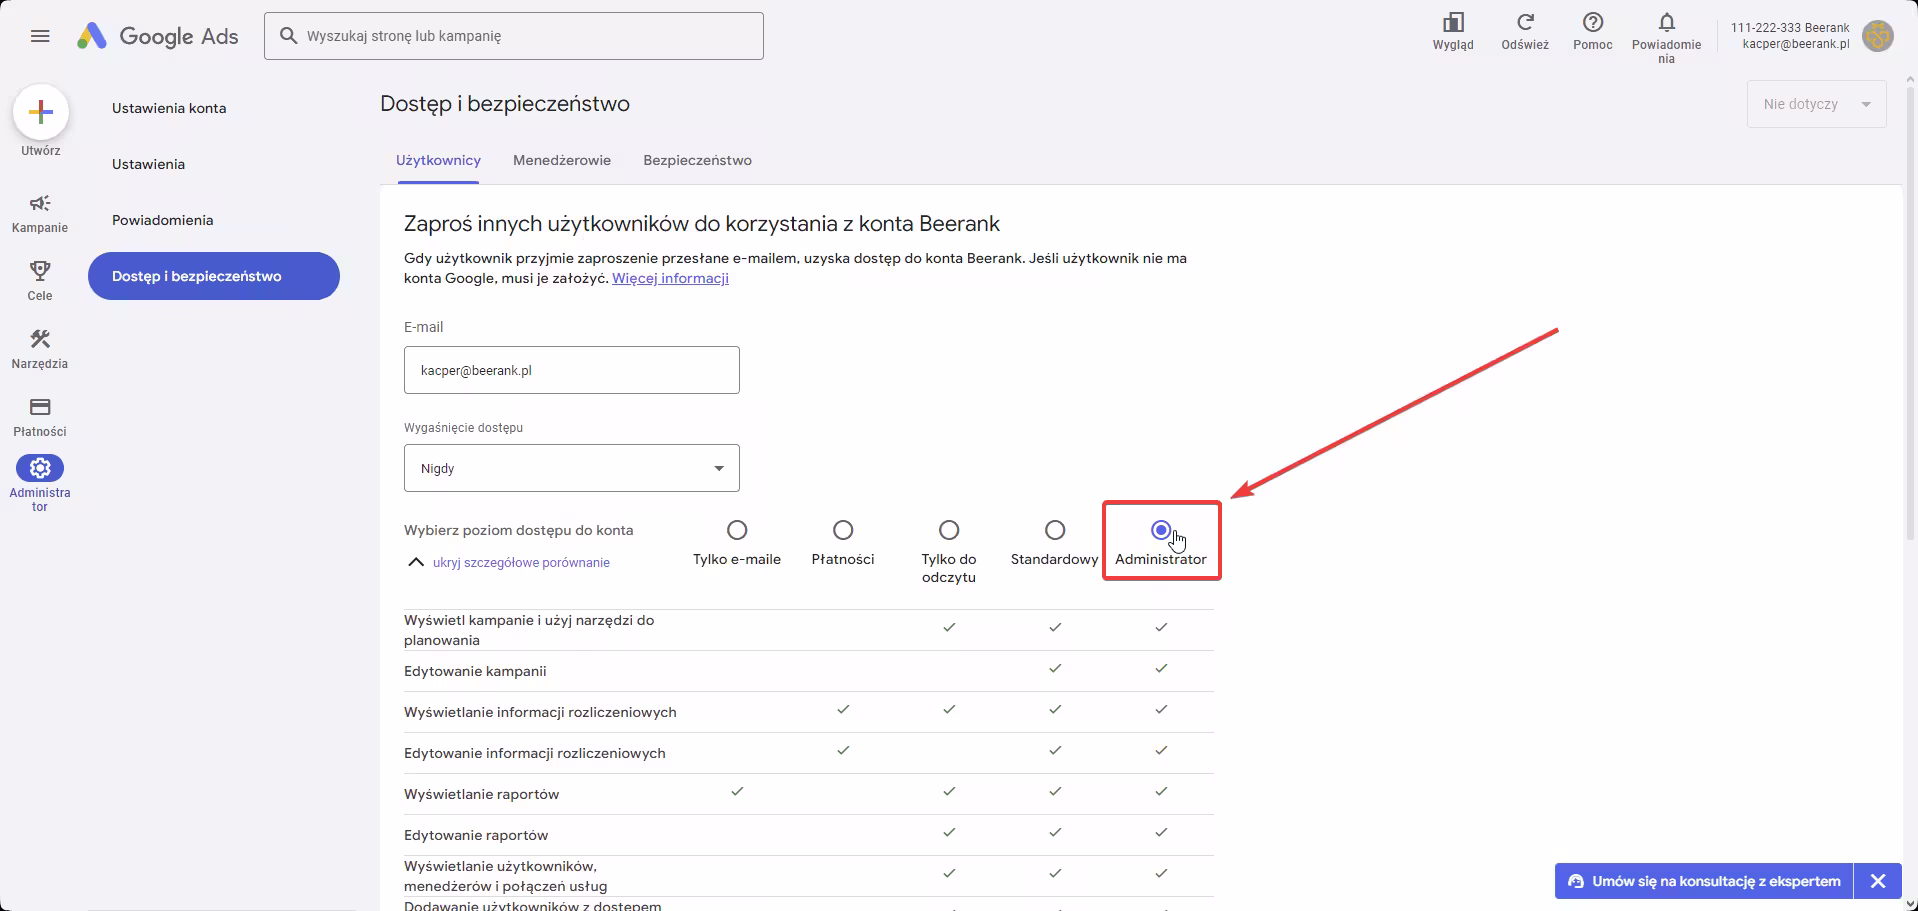The height and width of the screenshot is (911, 1918).
Task: Click the Utwórz plus button
Action: point(41,112)
